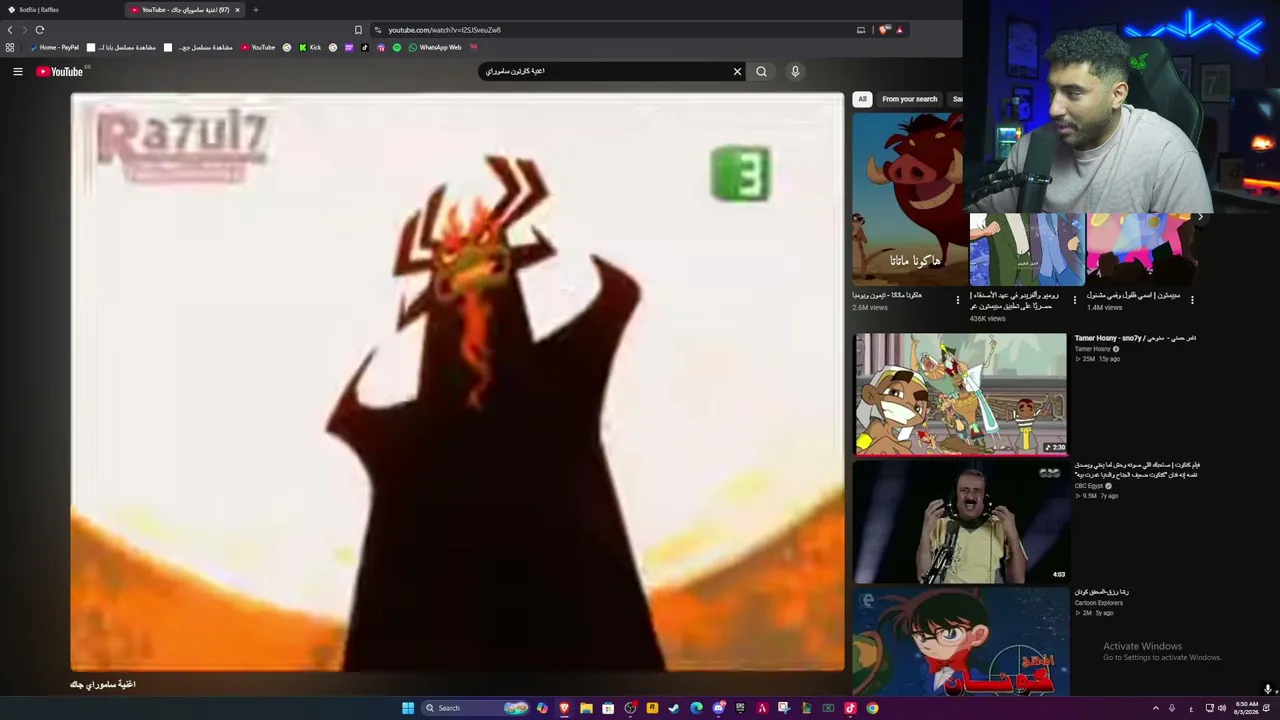Image resolution: width=1280 pixels, height=720 pixels.
Task: Bookmark this page from the address bar
Action: coord(358,30)
